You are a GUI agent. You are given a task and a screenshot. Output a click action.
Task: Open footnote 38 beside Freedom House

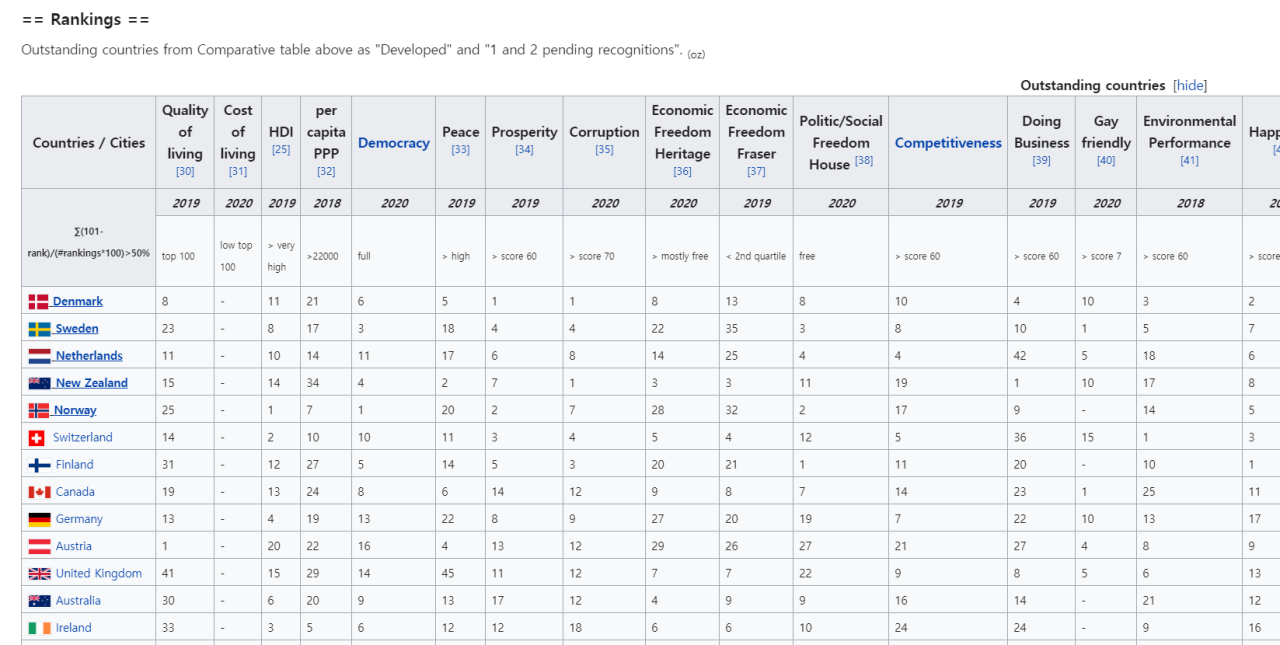pos(864,161)
